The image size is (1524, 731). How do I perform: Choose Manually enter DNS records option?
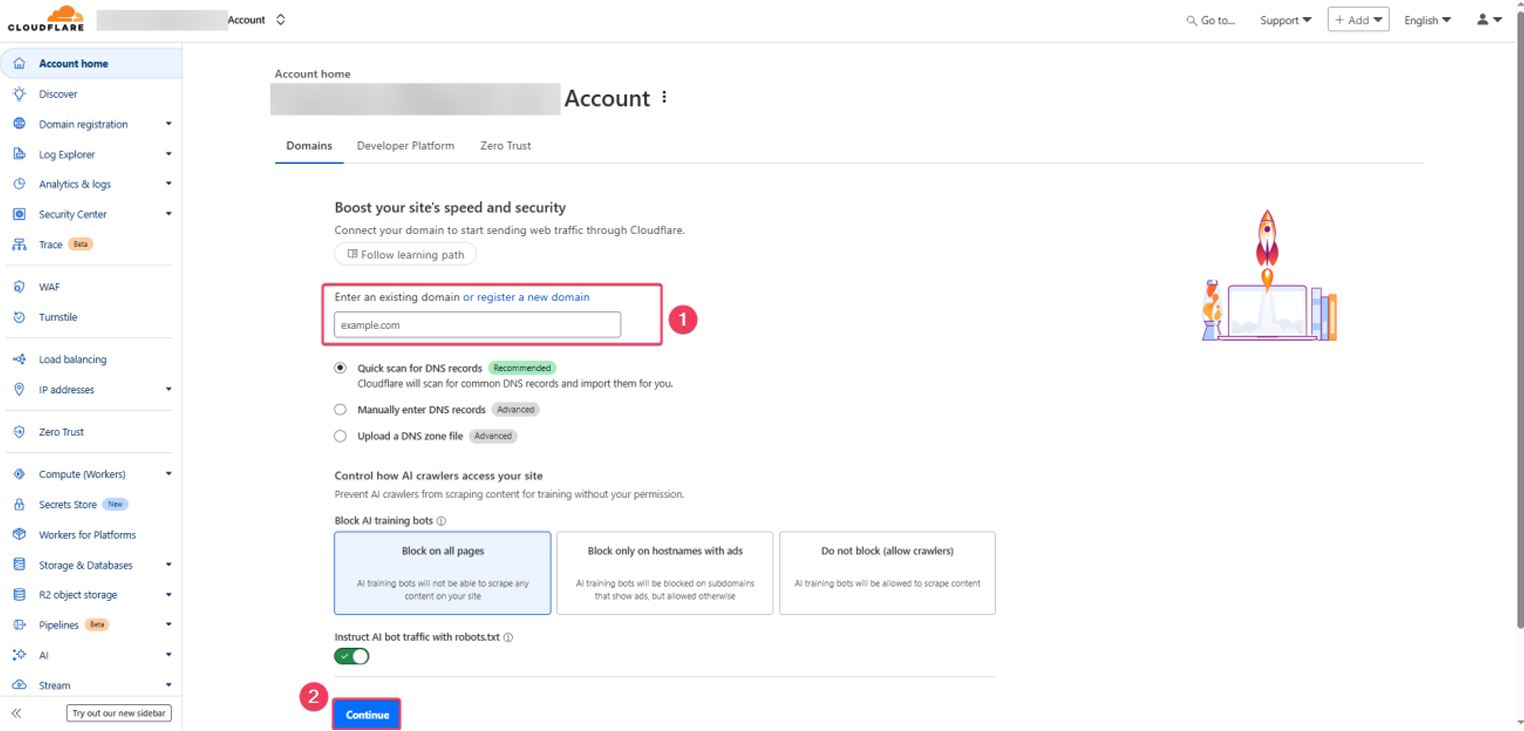pyautogui.click(x=340, y=409)
